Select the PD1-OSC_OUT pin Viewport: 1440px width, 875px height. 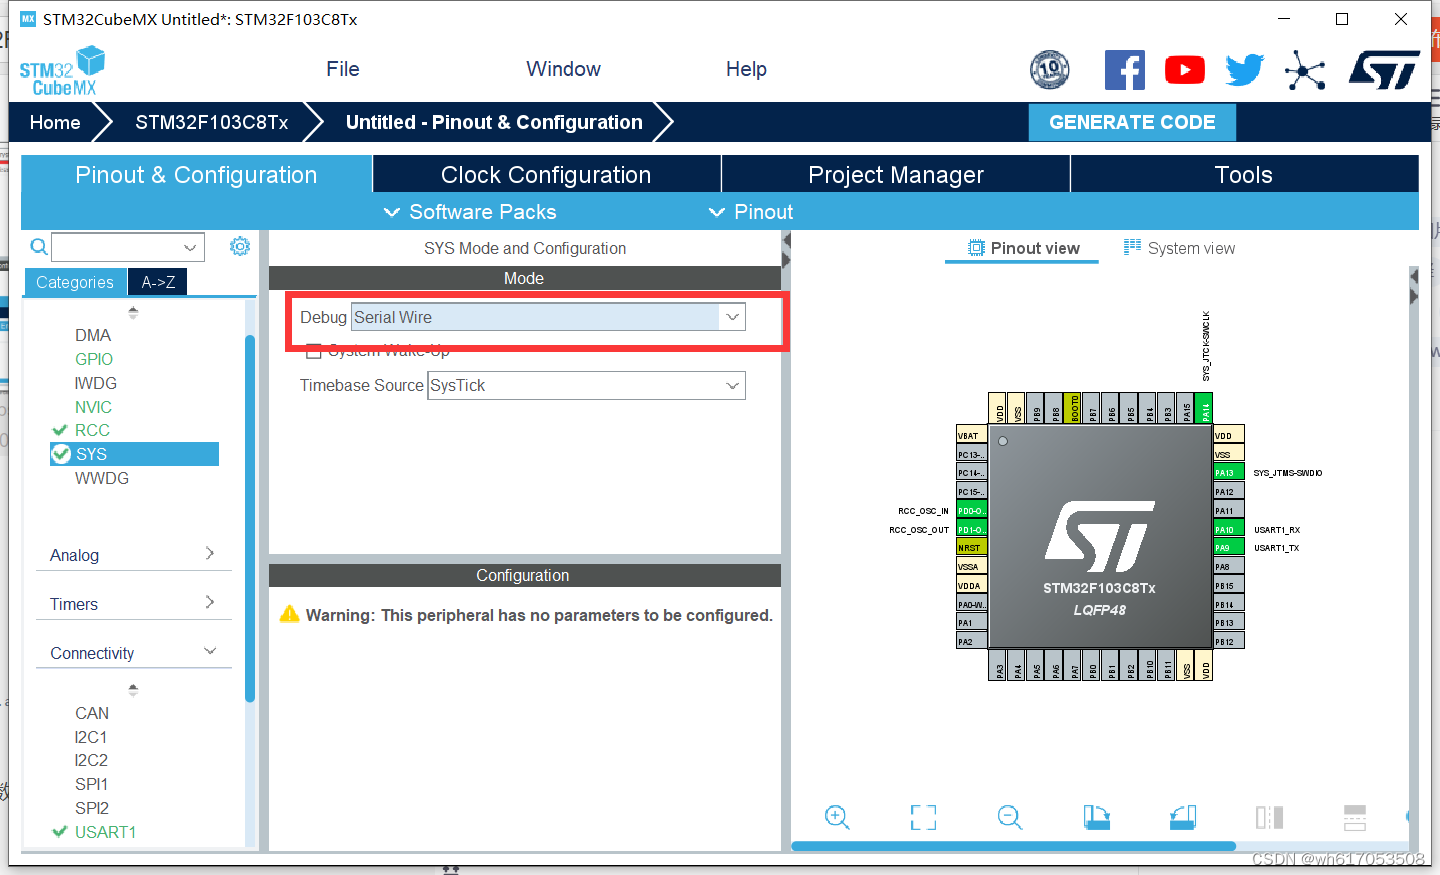pos(972,529)
